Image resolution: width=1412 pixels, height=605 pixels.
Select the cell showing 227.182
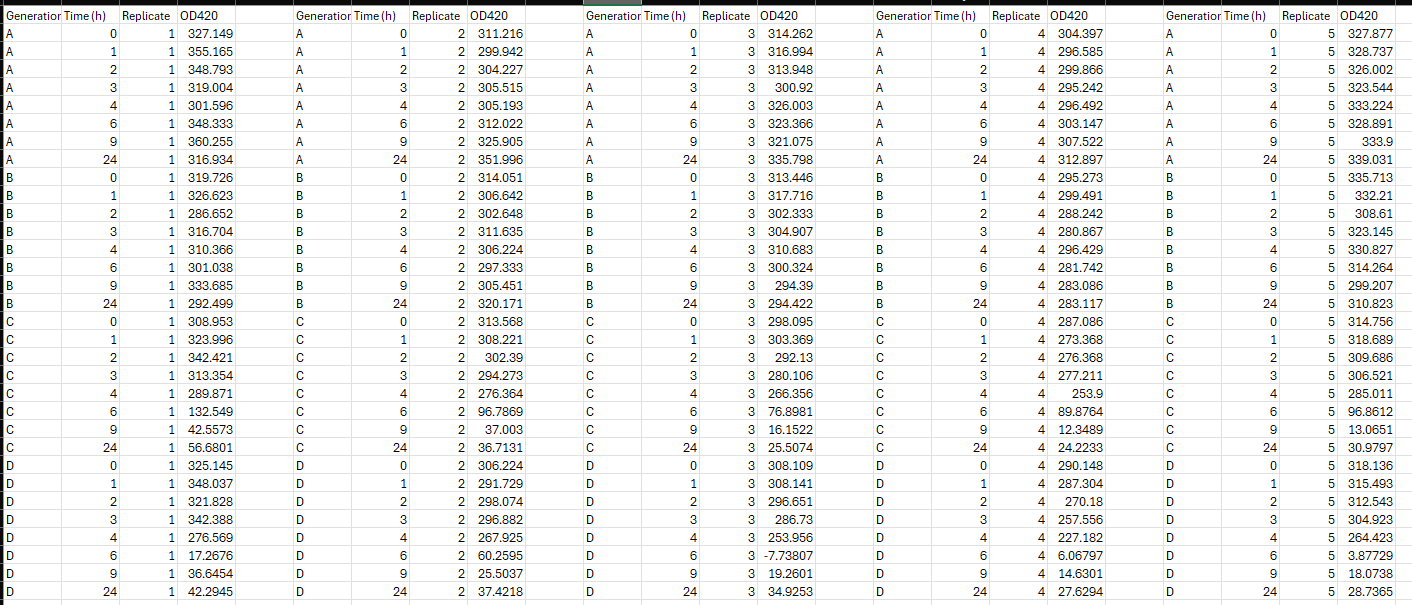coord(1078,538)
